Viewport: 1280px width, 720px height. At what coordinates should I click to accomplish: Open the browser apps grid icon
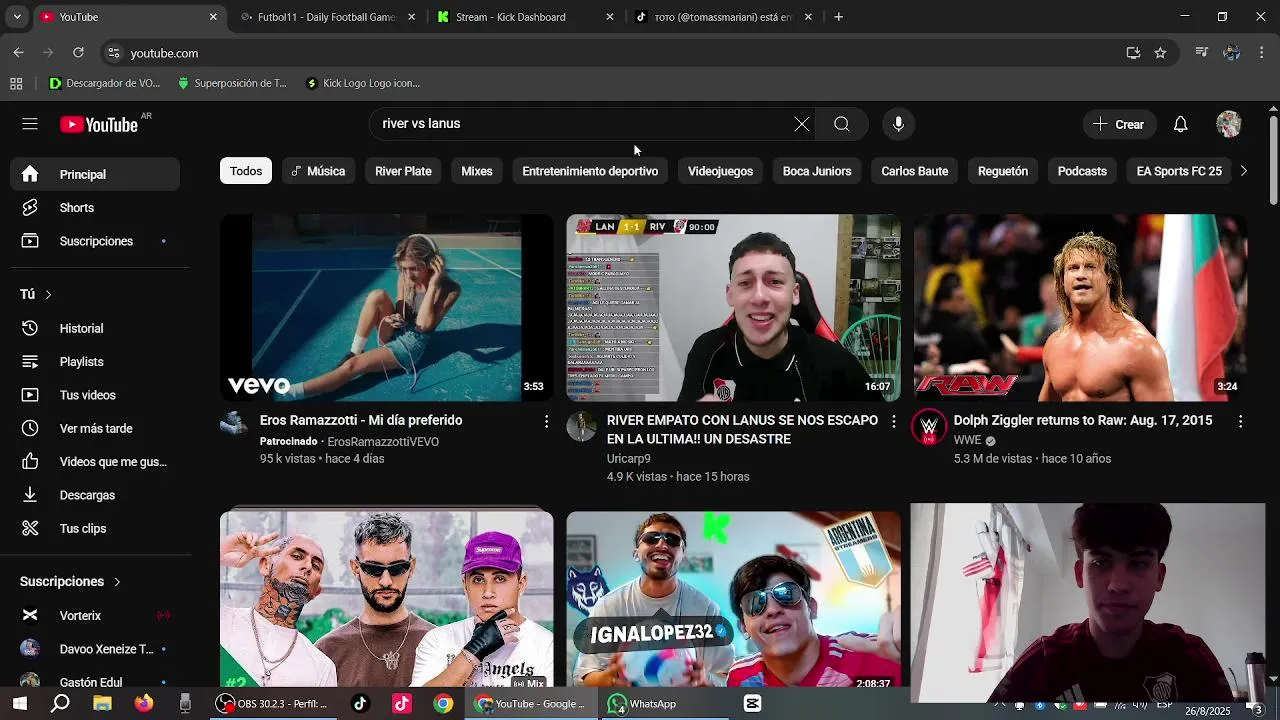coord(16,83)
